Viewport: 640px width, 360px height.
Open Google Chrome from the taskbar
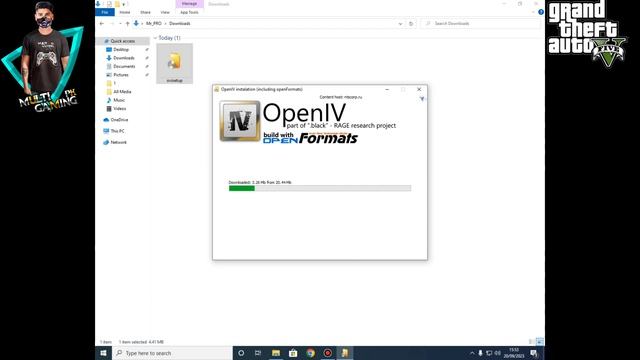tap(311, 353)
